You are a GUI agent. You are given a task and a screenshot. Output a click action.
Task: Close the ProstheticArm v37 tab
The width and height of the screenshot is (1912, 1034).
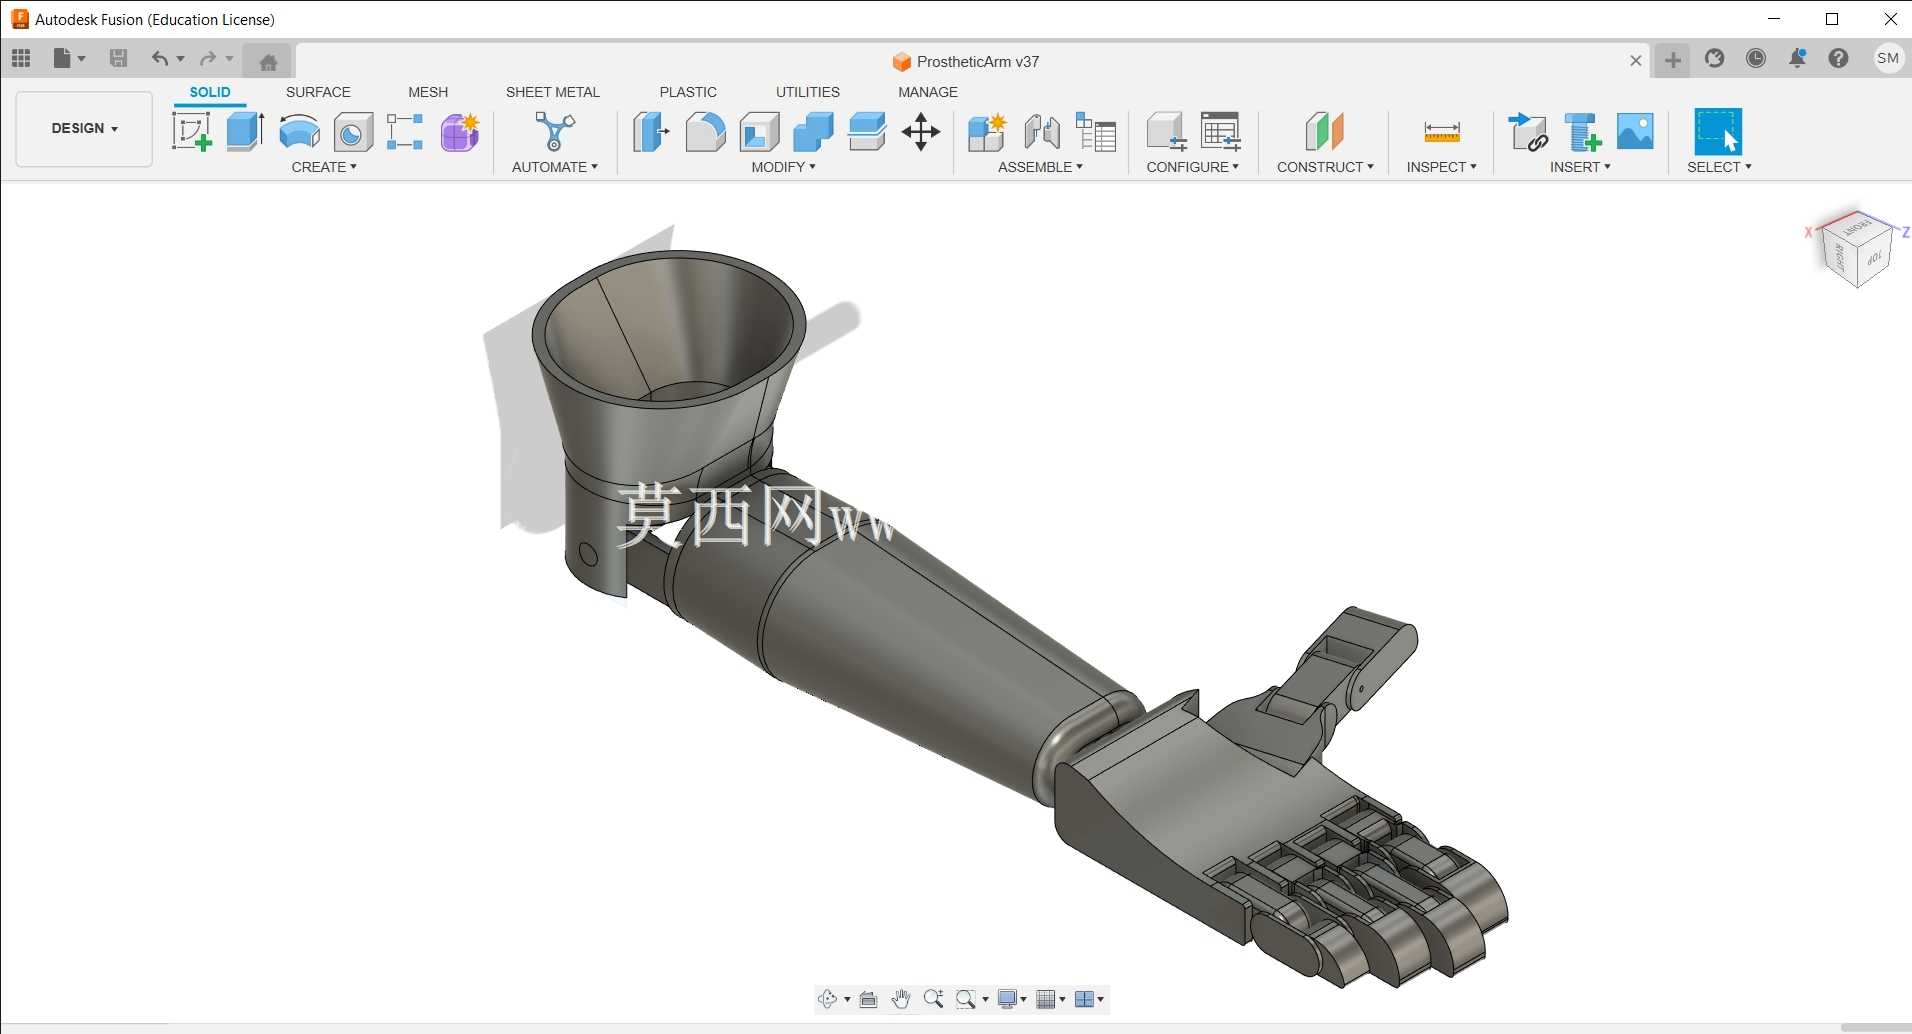pos(1636,61)
